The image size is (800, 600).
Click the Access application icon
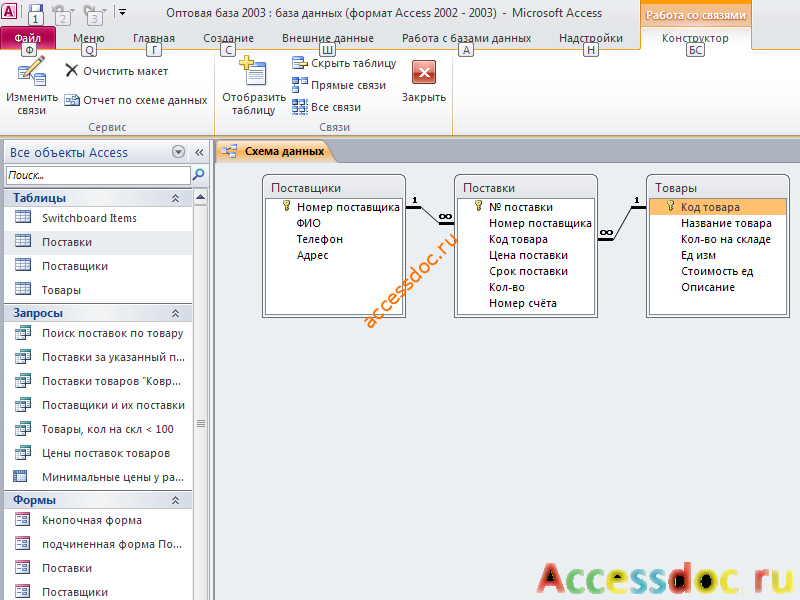[x=9, y=11]
